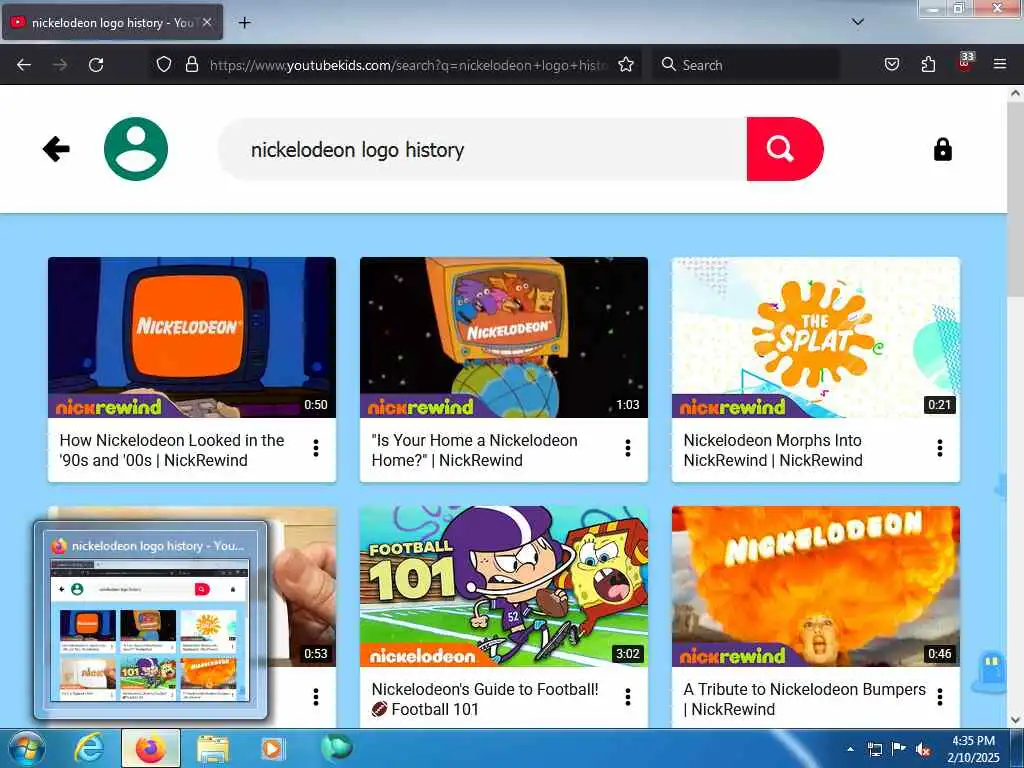Click the Firefox taskbar button
Image resolution: width=1024 pixels, height=768 pixels.
click(151, 748)
